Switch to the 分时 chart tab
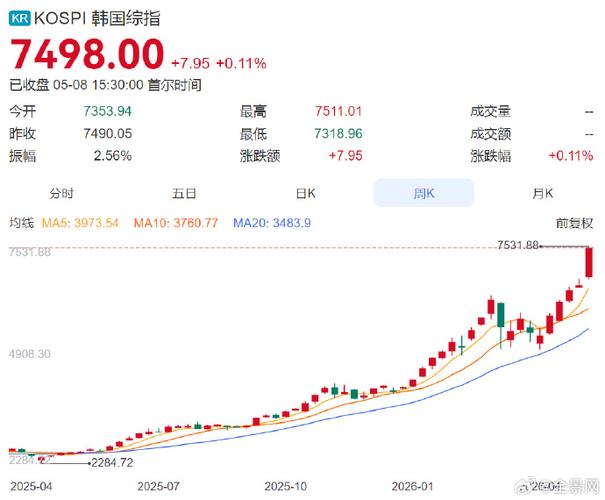This screenshot has height=500, width=605. pyautogui.click(x=61, y=193)
